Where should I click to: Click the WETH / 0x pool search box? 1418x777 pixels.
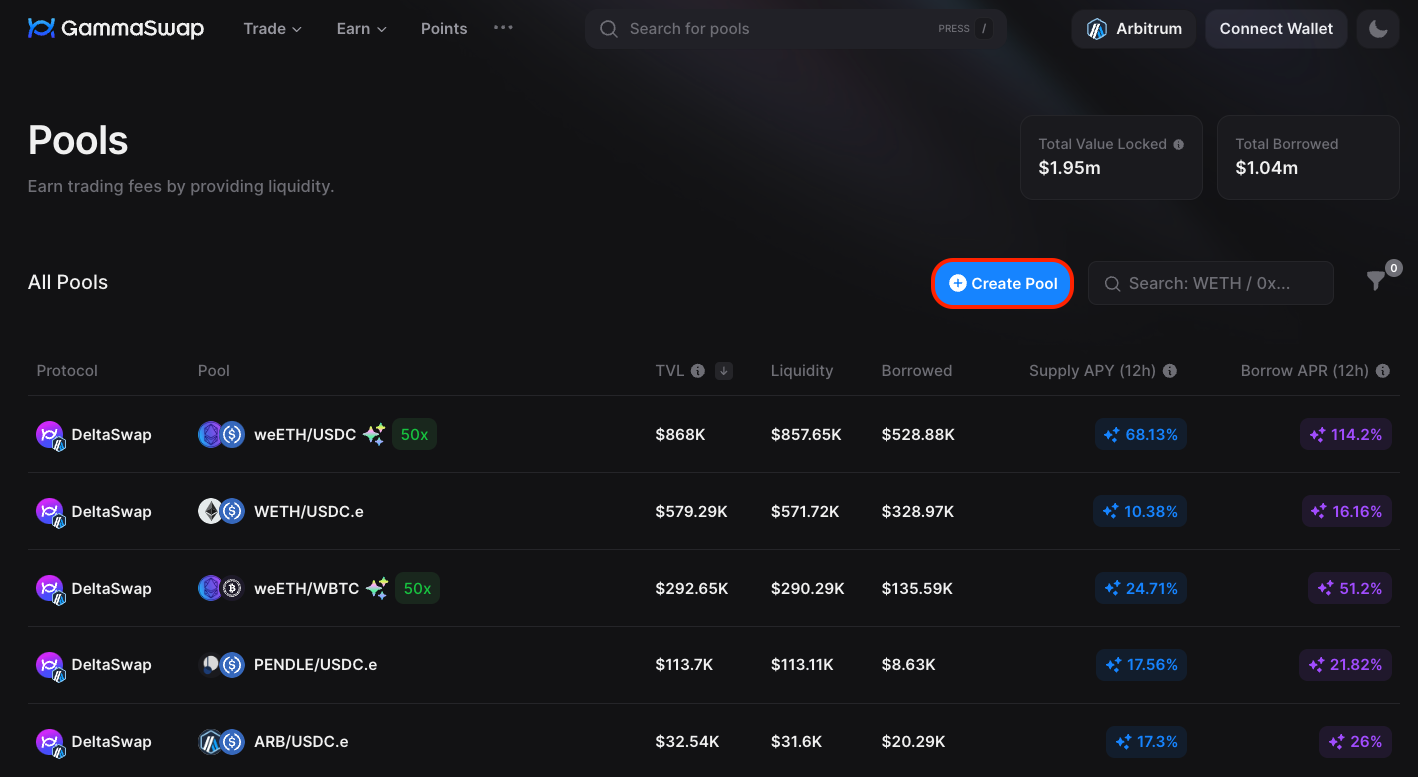point(1210,283)
